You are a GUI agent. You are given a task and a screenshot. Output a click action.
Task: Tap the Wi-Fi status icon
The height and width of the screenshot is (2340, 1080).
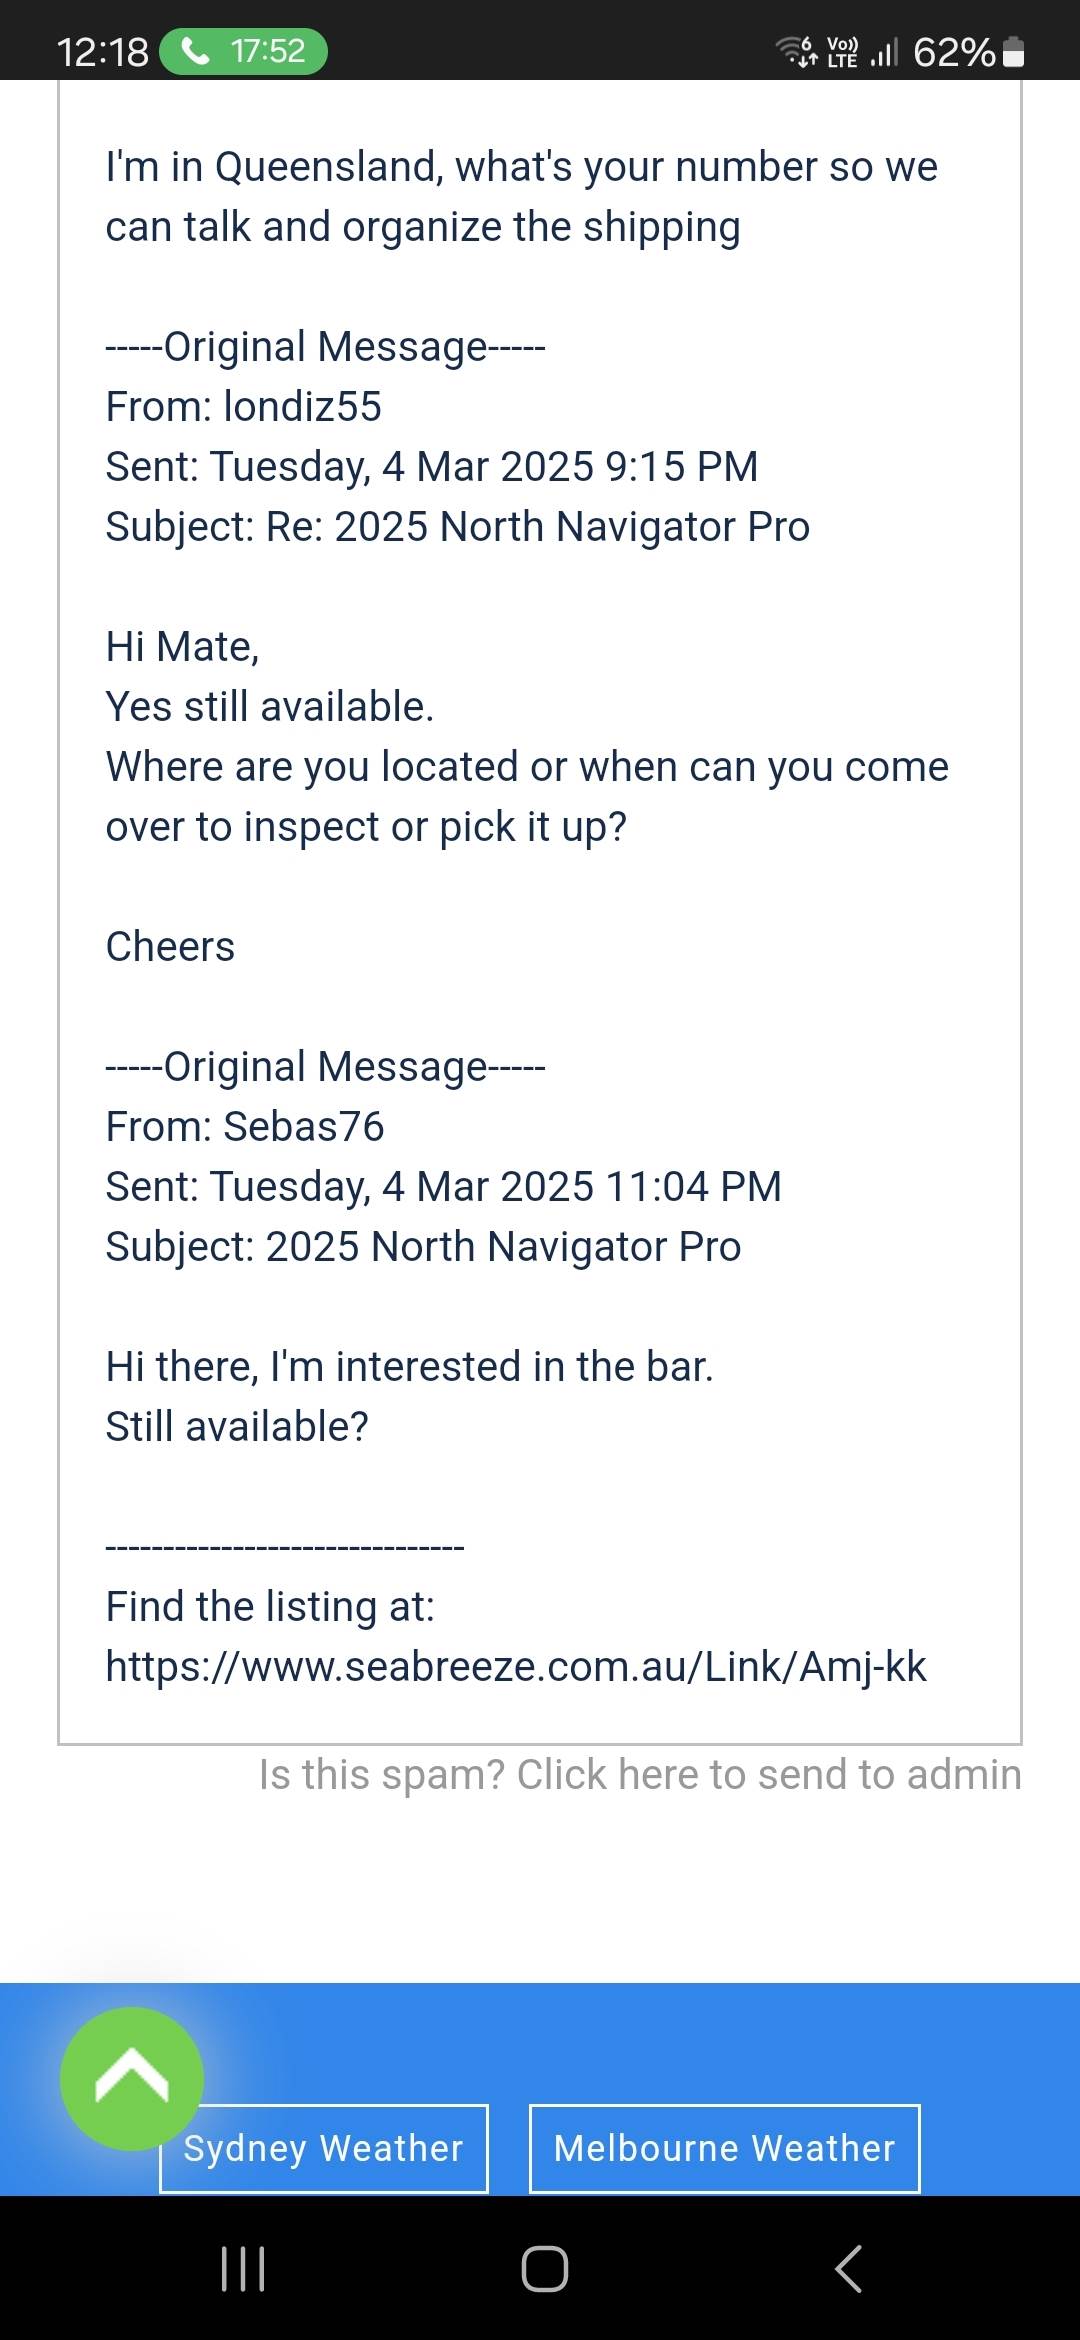(796, 50)
